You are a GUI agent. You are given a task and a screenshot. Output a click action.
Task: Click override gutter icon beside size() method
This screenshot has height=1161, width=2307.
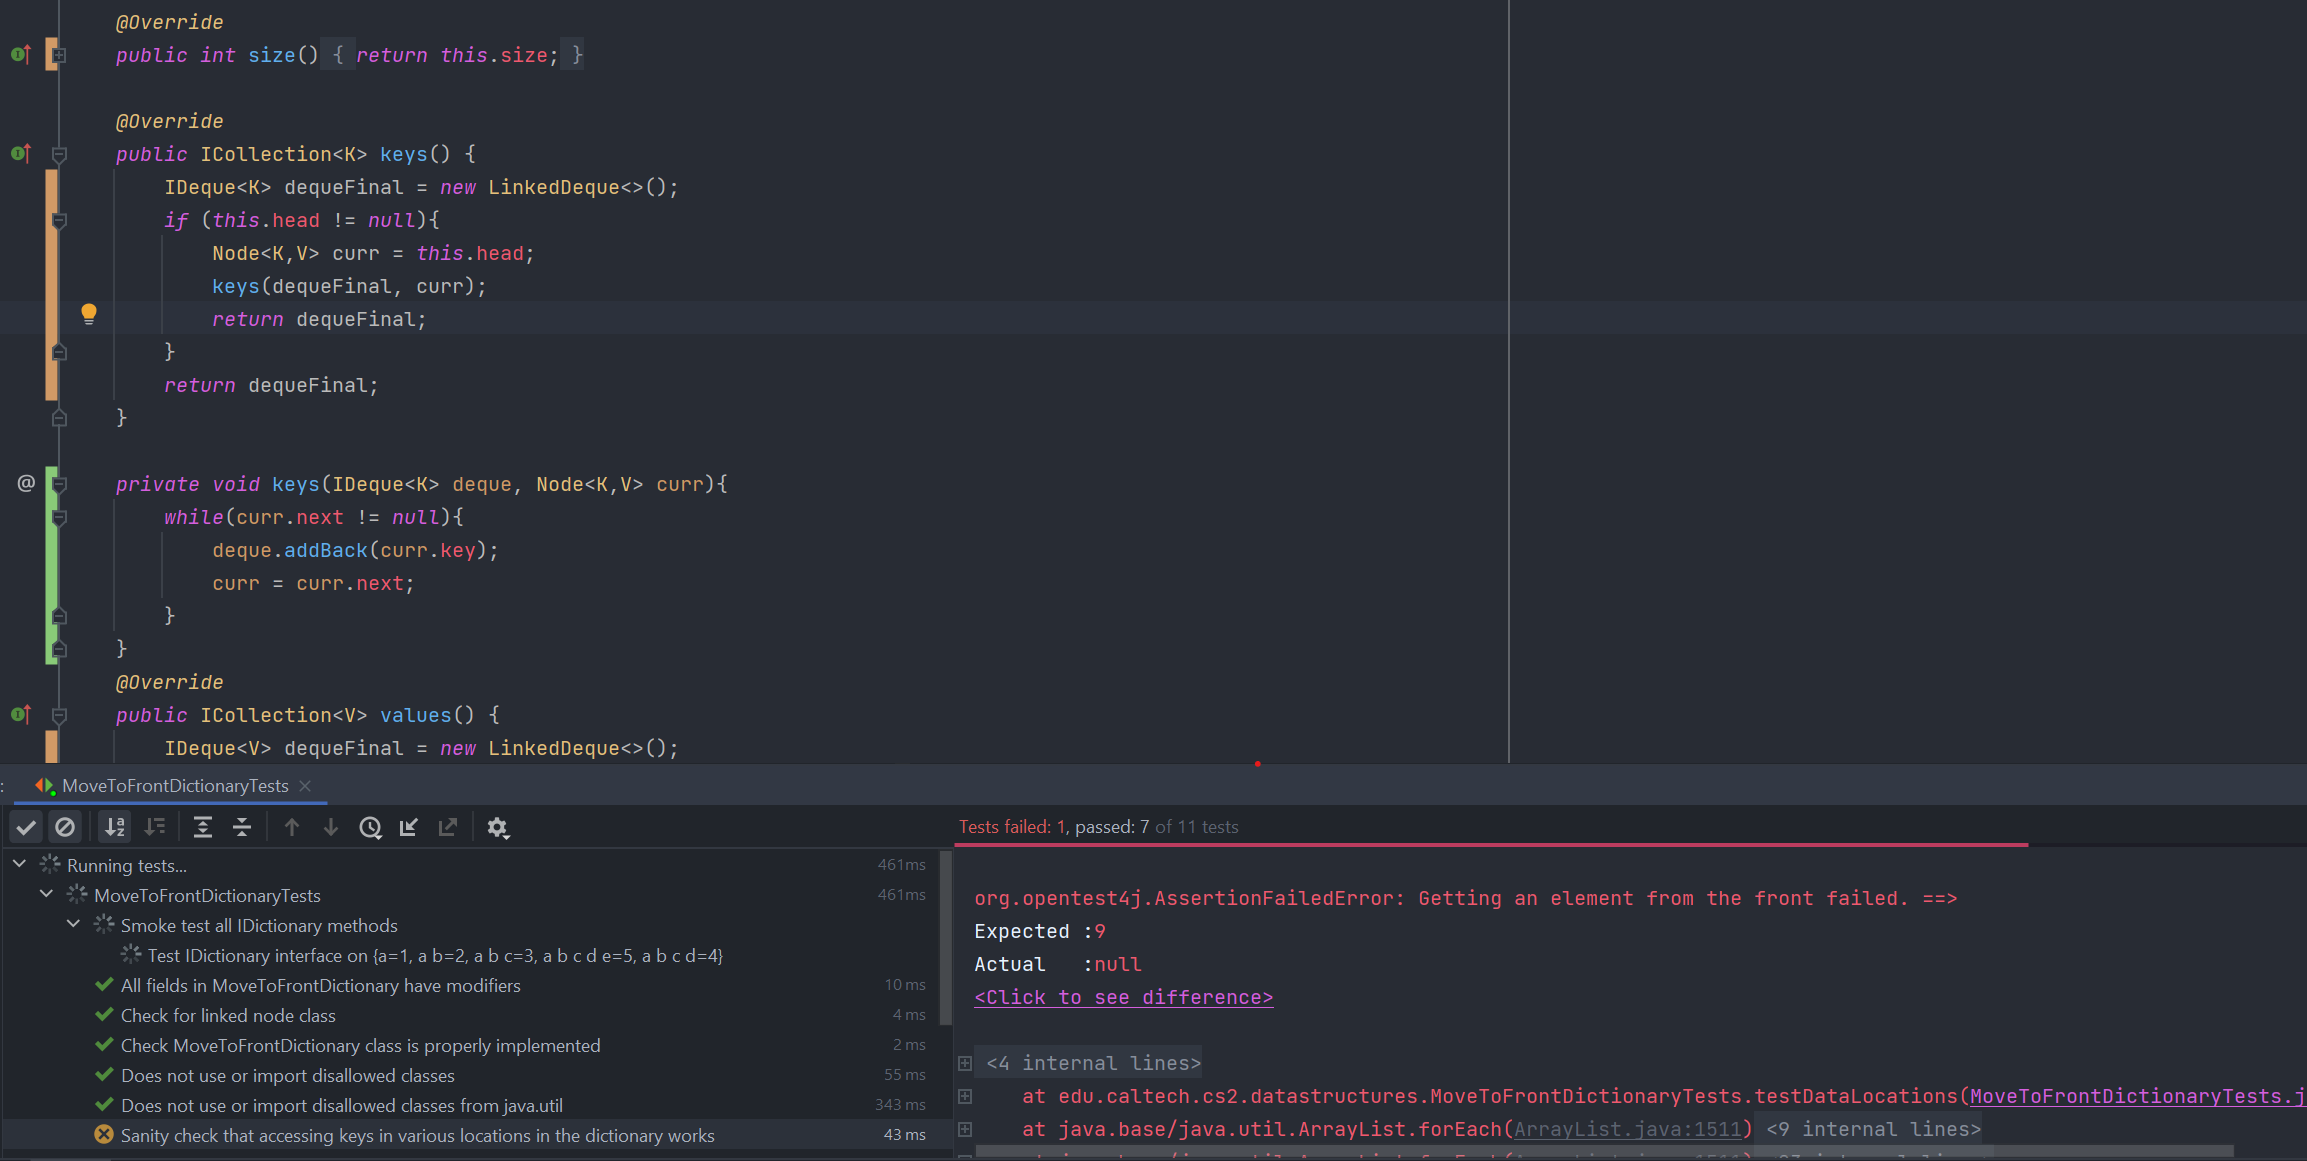20,54
